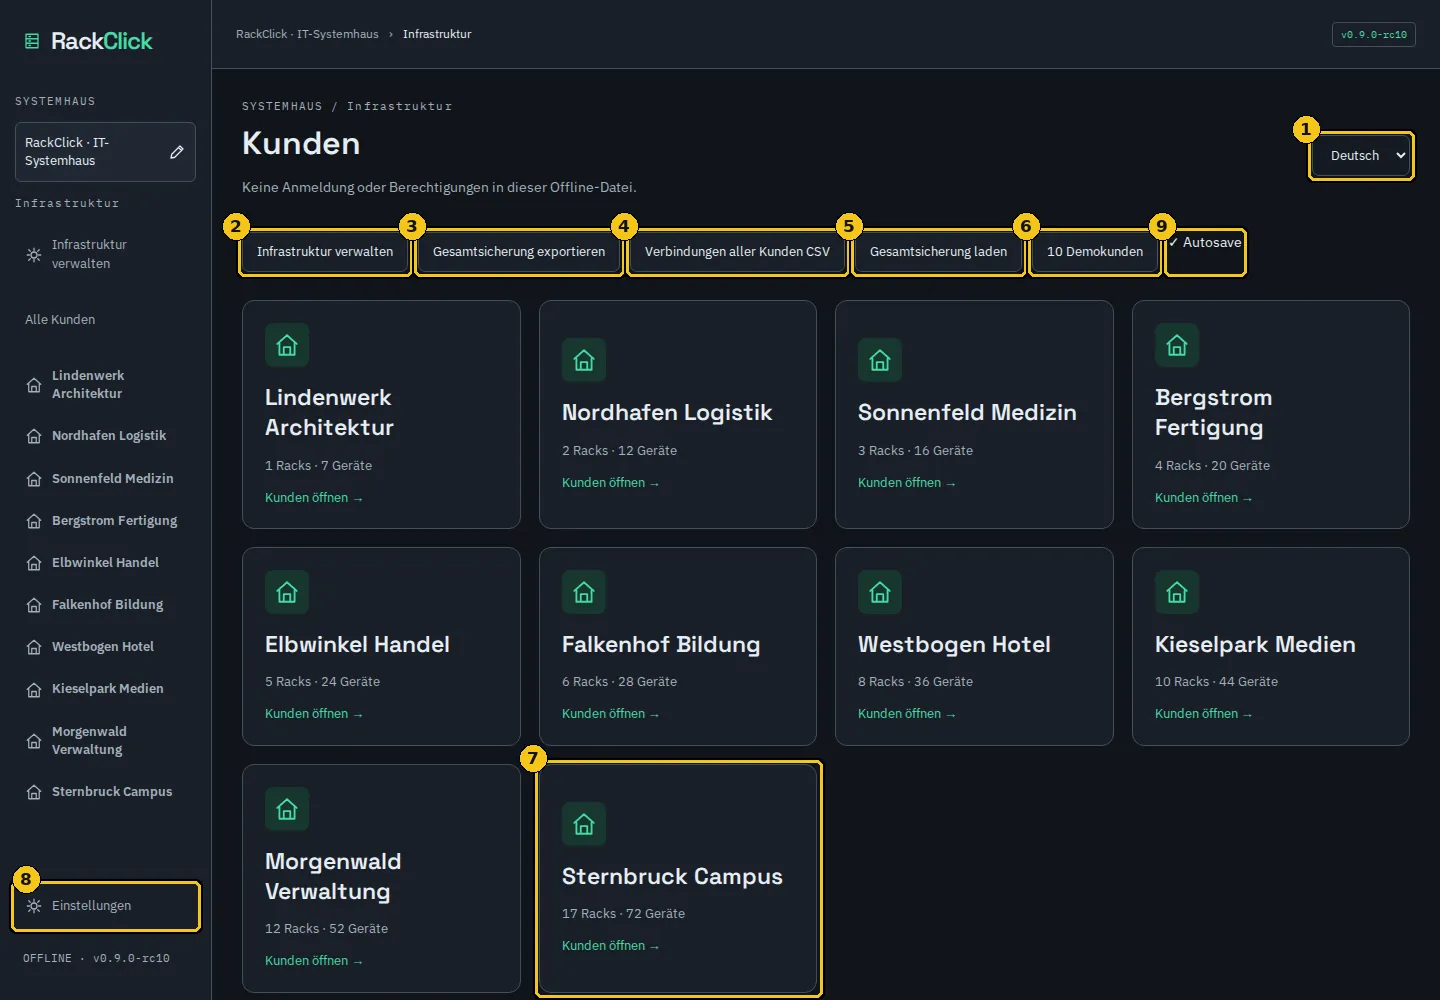Click the house icon beside Nordhafen Logistik in sidebar

pos(34,436)
